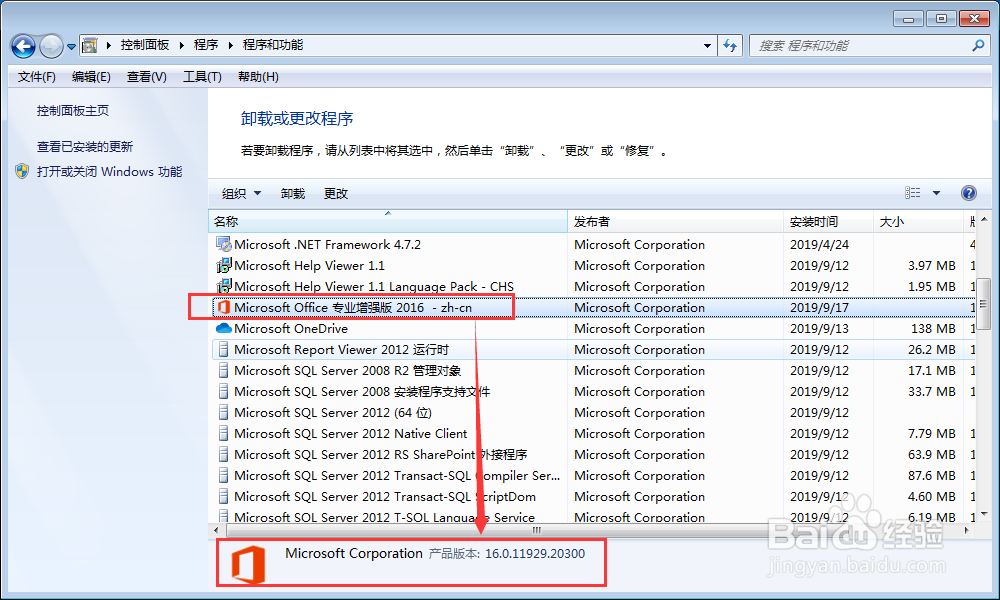Screen dimensions: 1000x600
Task: Click the change view icon
Action: pyautogui.click(x=913, y=193)
